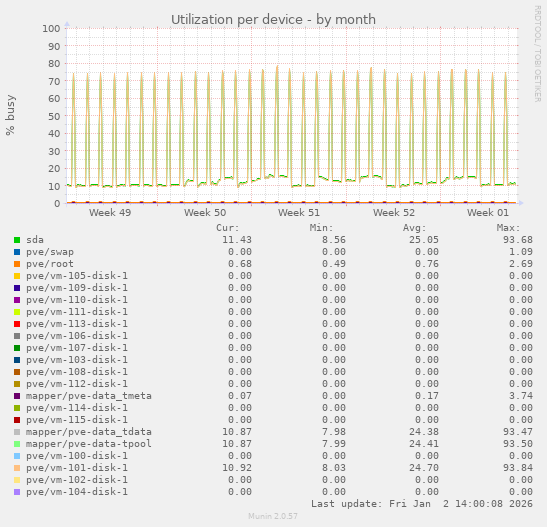This screenshot has width=547, height=527.
Task: Click vm-101-disk-1 max value 93.84
Action: point(518,468)
